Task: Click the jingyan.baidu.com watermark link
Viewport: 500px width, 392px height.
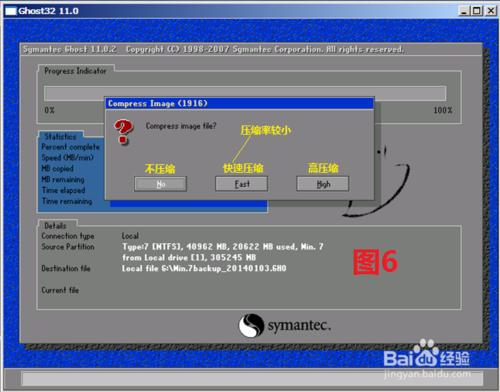Action: point(427,374)
